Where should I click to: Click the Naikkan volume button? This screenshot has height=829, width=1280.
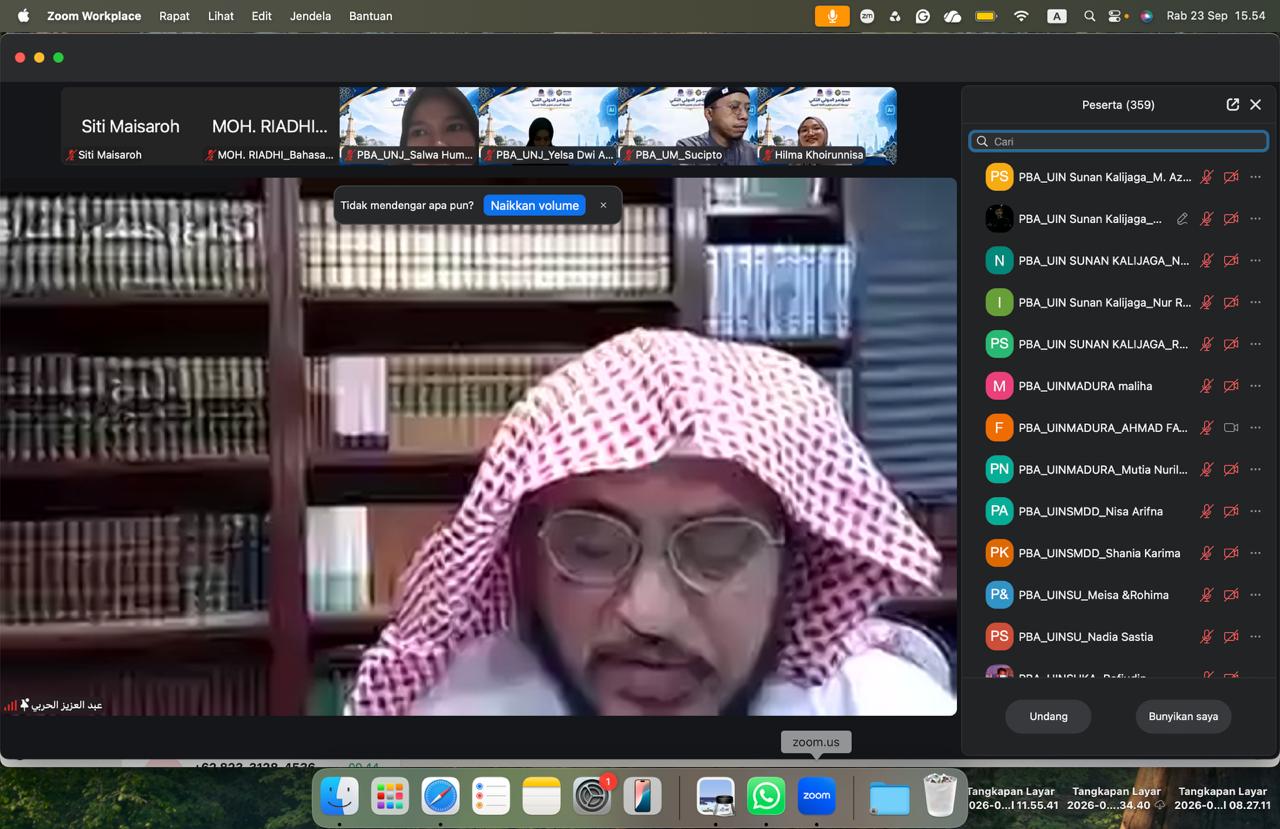pyautogui.click(x=534, y=205)
